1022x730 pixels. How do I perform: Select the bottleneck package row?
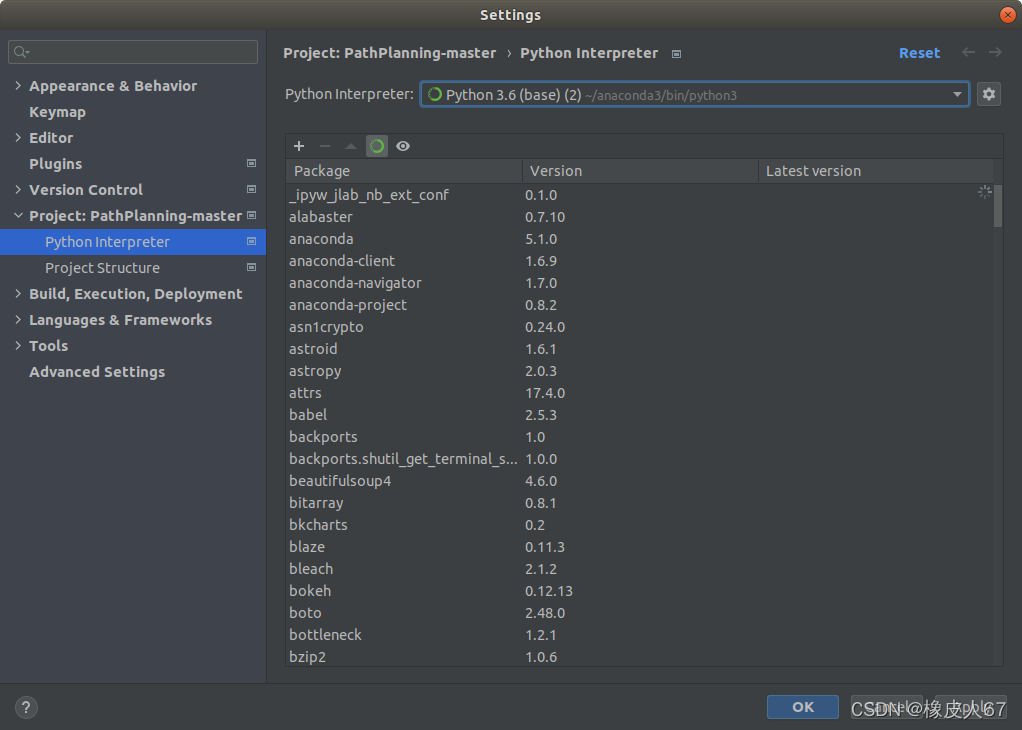tap(639, 635)
